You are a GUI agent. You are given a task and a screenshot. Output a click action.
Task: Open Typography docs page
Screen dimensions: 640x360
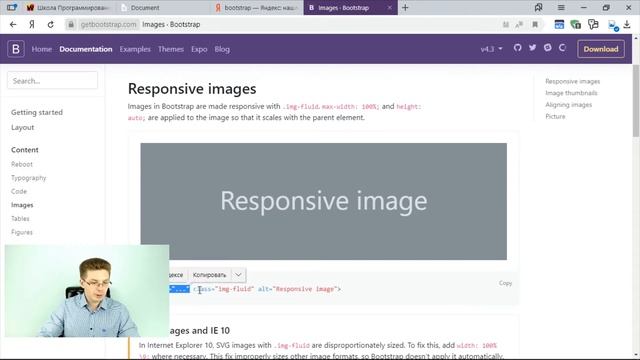pyautogui.click(x=29, y=178)
